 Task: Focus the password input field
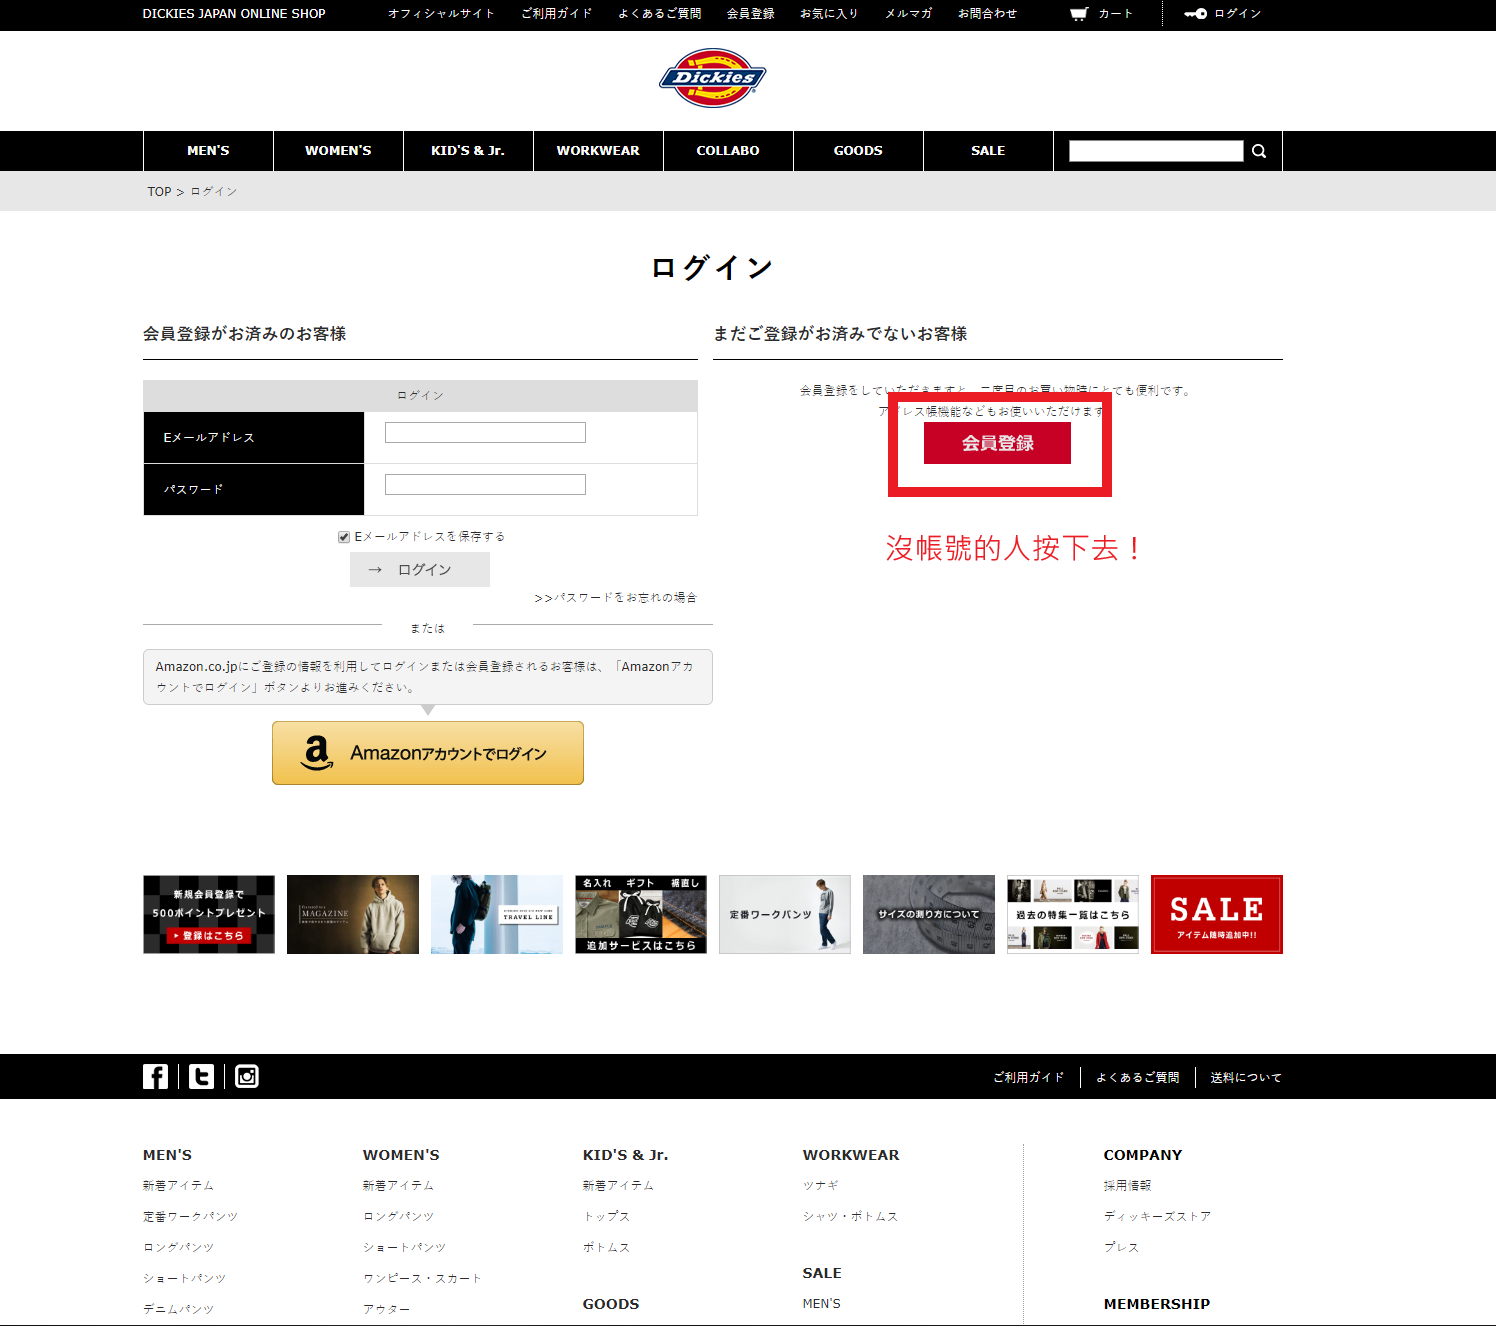click(x=485, y=485)
